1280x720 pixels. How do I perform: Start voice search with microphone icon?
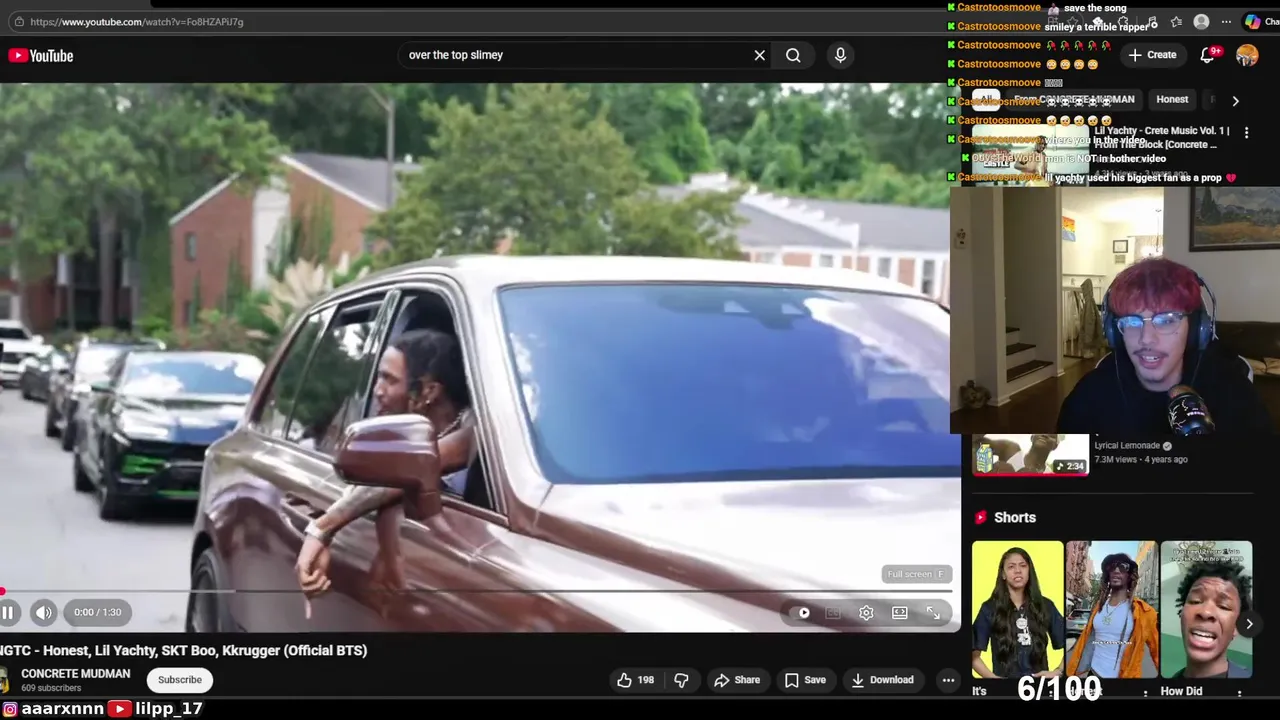pyautogui.click(x=840, y=55)
